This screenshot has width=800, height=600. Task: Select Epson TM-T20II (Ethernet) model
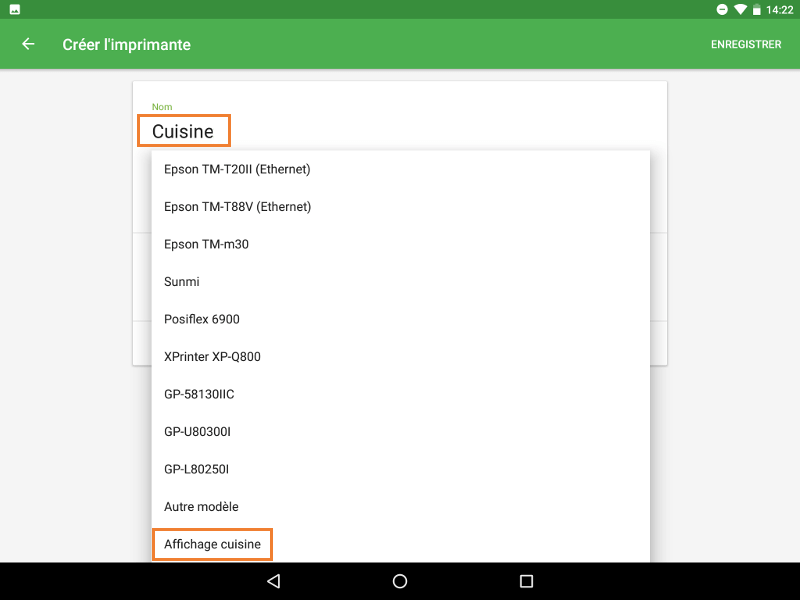[237, 169]
